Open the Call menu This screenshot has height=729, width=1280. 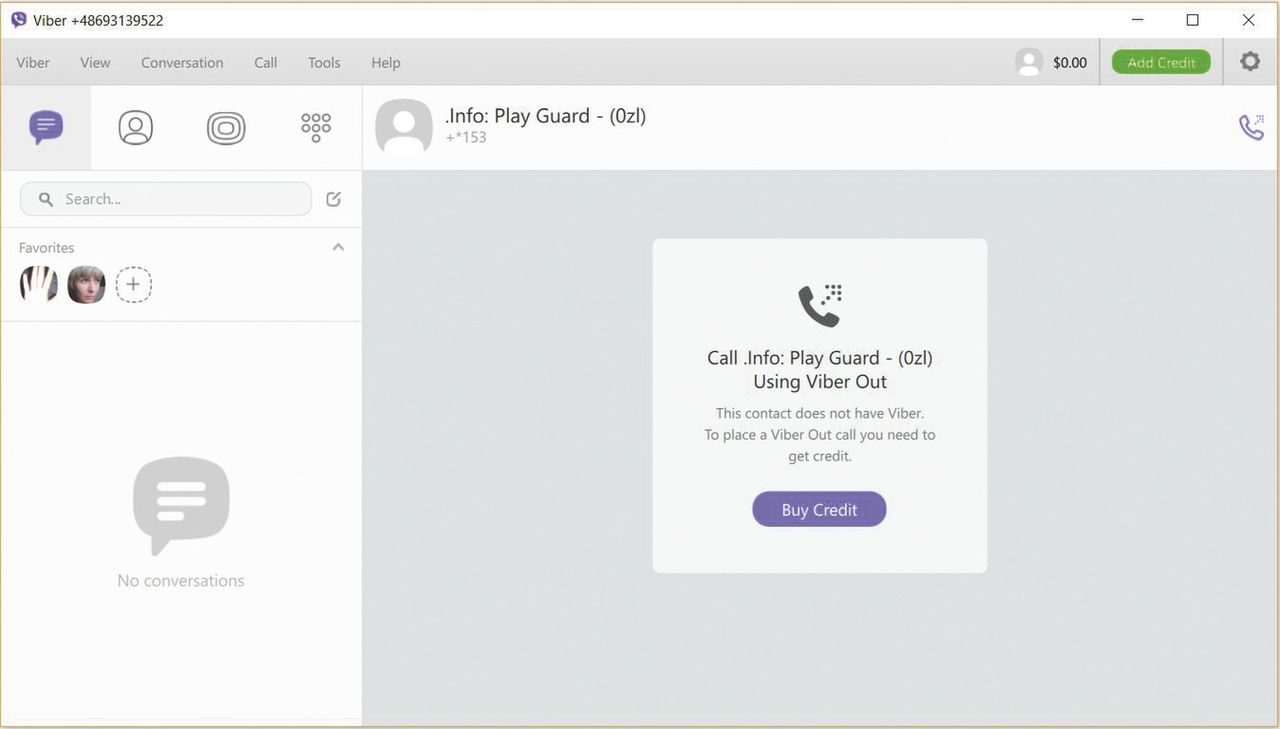(x=266, y=62)
